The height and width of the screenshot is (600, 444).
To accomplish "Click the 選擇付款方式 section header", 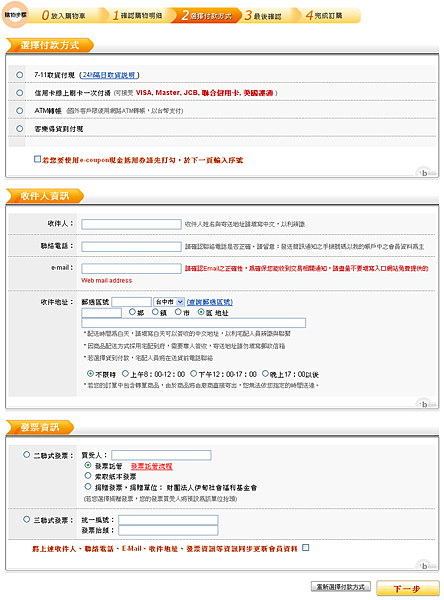I will pyautogui.click(x=50, y=45).
